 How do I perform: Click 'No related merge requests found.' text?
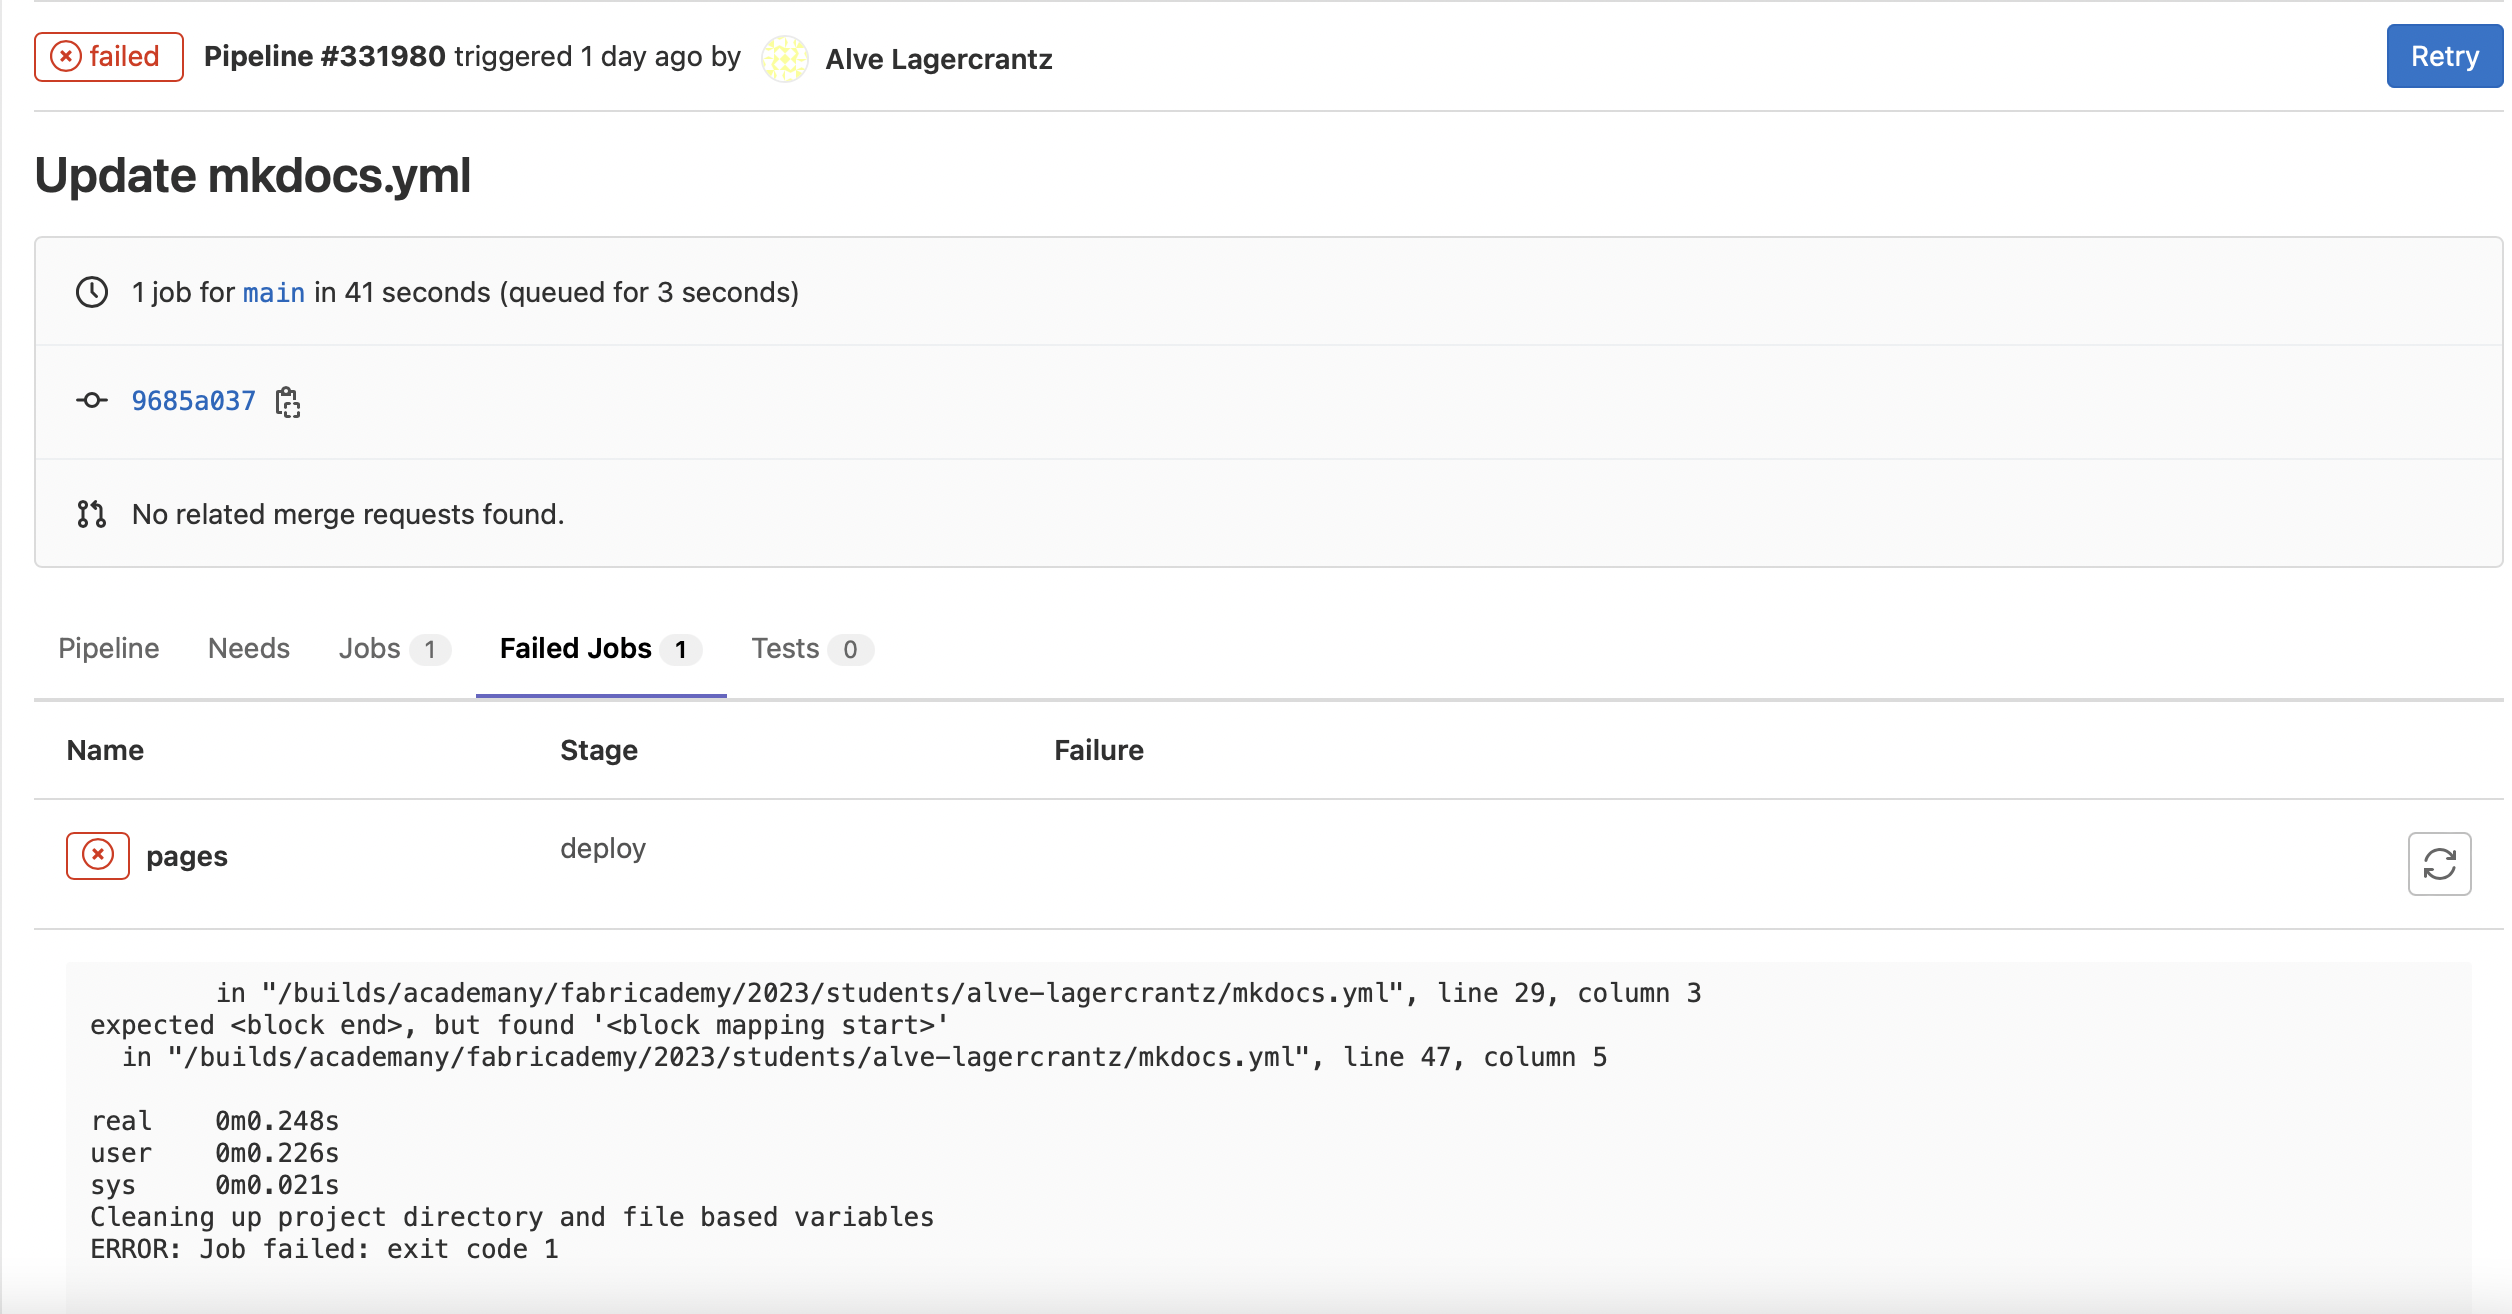pyautogui.click(x=348, y=514)
